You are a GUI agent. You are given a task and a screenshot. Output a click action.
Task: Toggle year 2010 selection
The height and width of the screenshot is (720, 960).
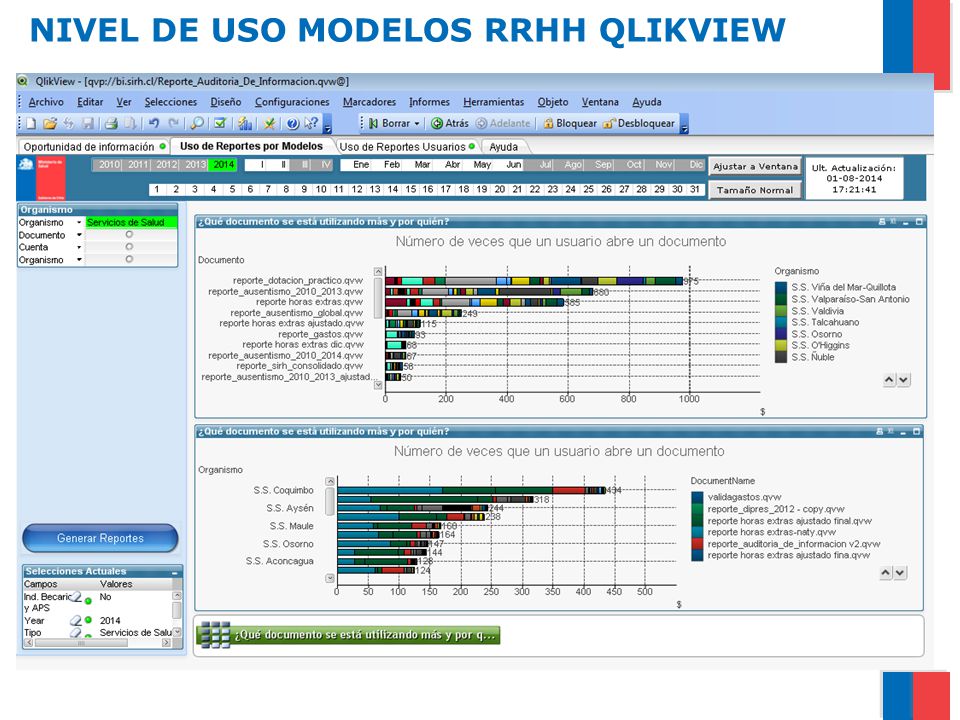(109, 165)
